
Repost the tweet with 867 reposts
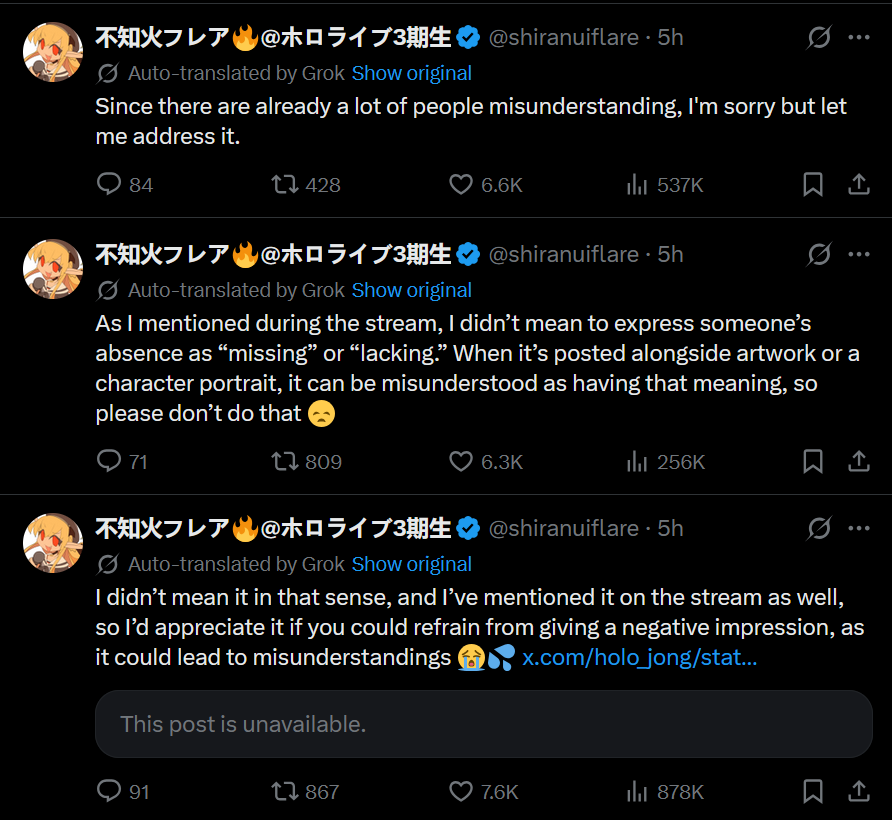click(284, 791)
